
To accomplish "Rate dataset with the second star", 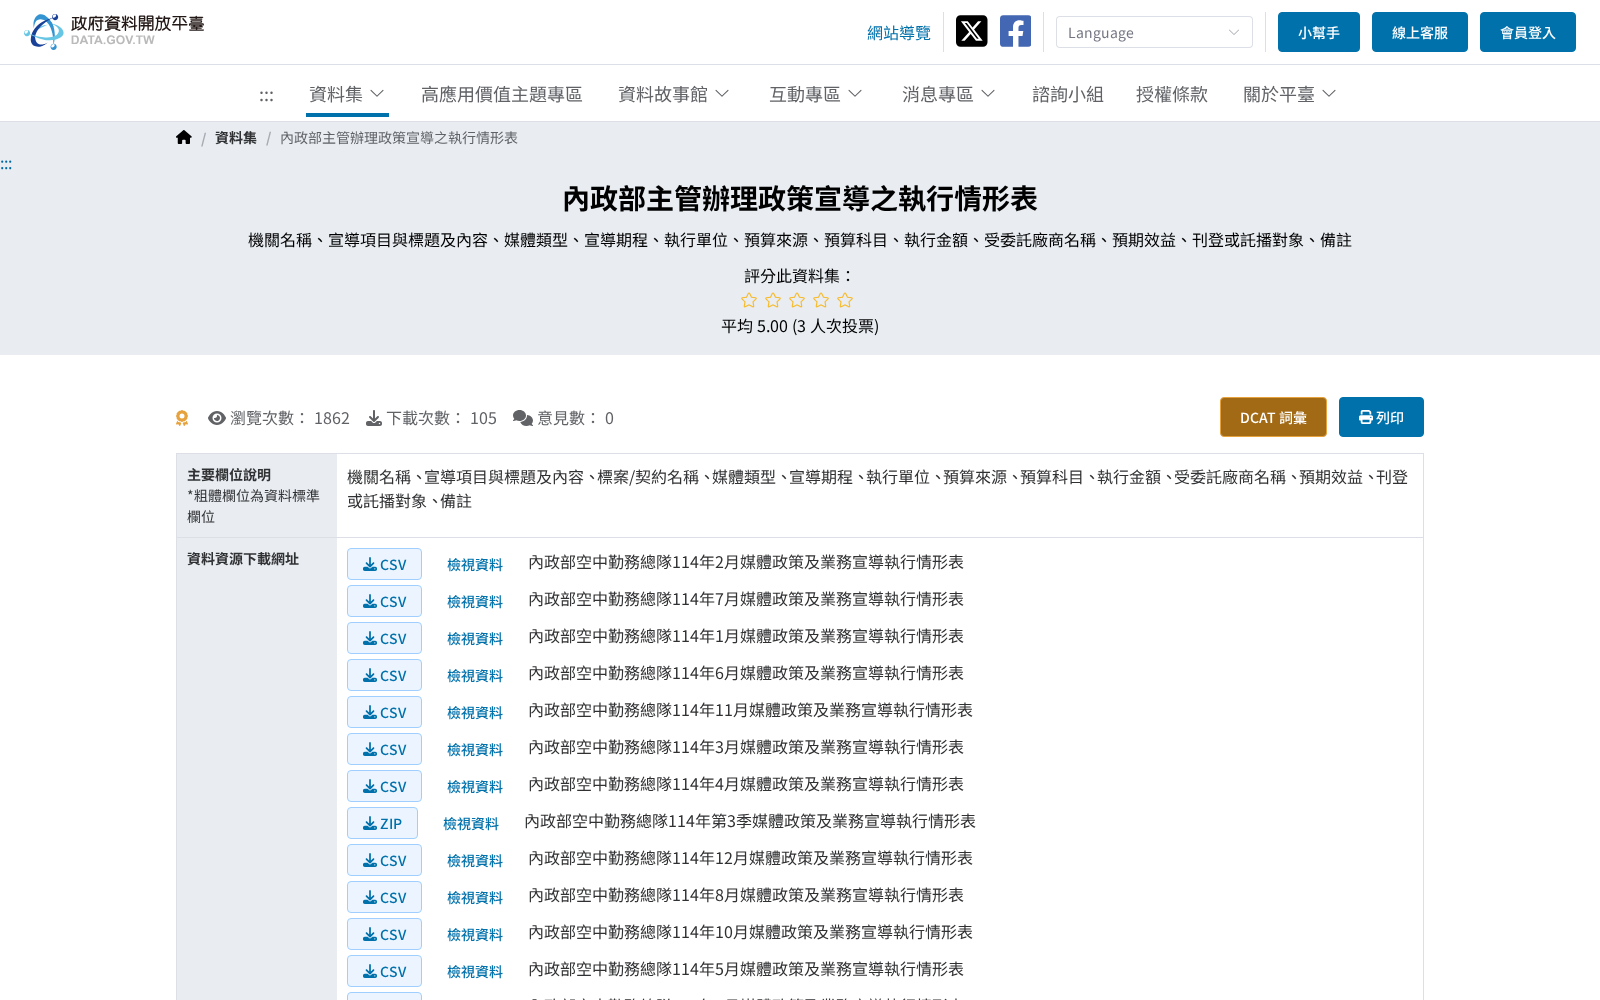I will 773,300.
